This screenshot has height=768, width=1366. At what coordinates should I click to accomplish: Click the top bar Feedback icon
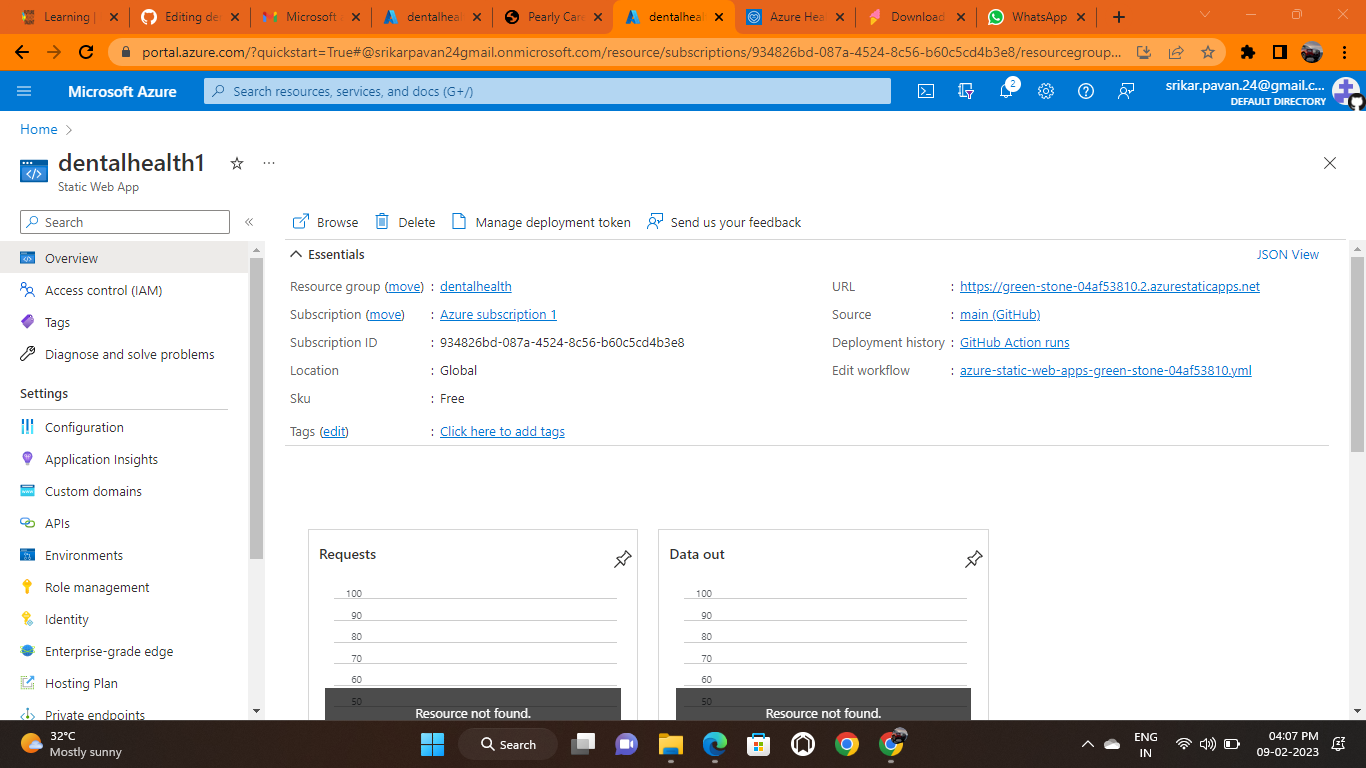tap(1126, 91)
